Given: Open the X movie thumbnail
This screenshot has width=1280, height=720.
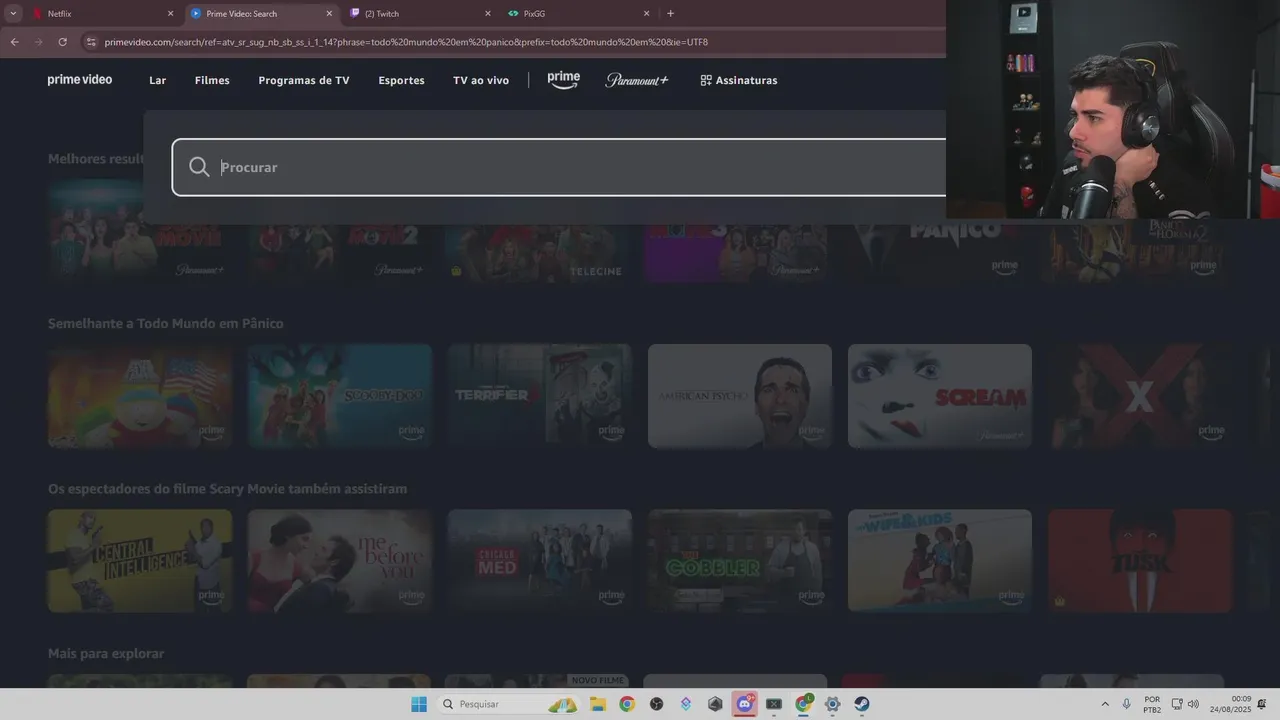Looking at the screenshot, I should pos(1140,396).
